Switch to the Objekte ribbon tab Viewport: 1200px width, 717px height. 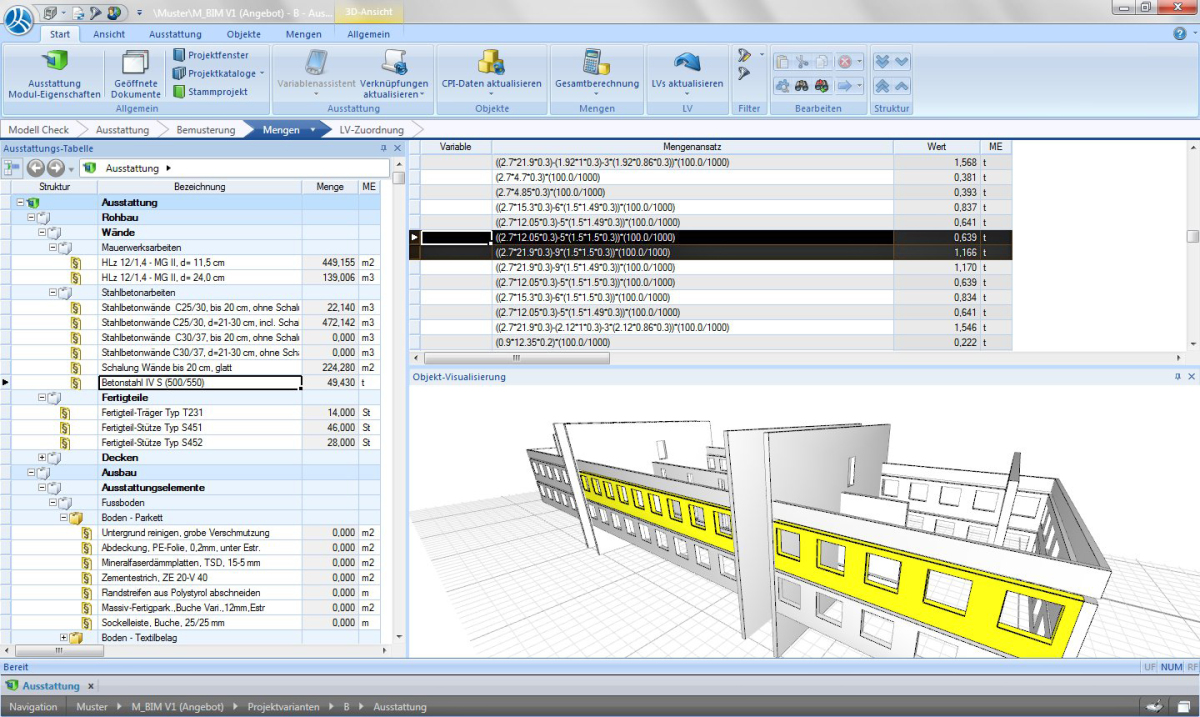click(243, 34)
